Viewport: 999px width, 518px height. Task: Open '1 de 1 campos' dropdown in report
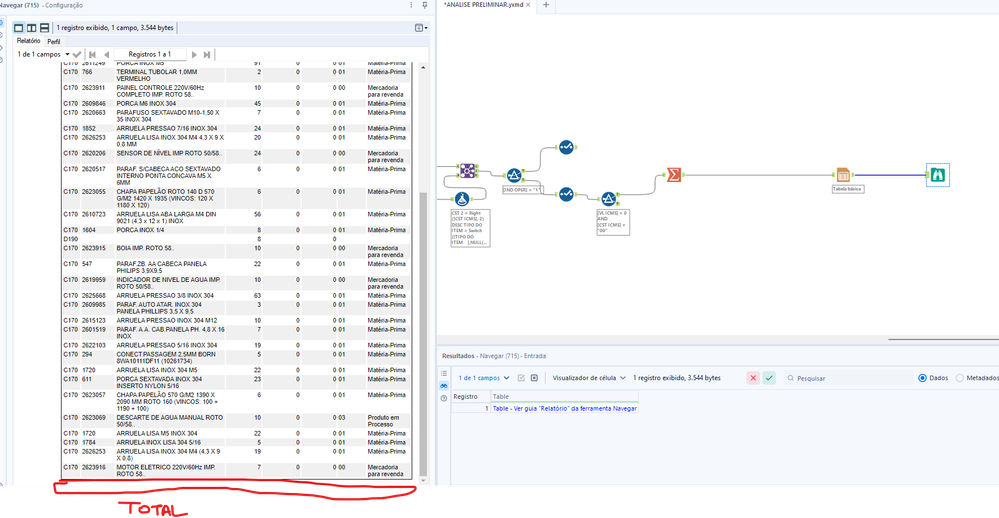point(43,55)
